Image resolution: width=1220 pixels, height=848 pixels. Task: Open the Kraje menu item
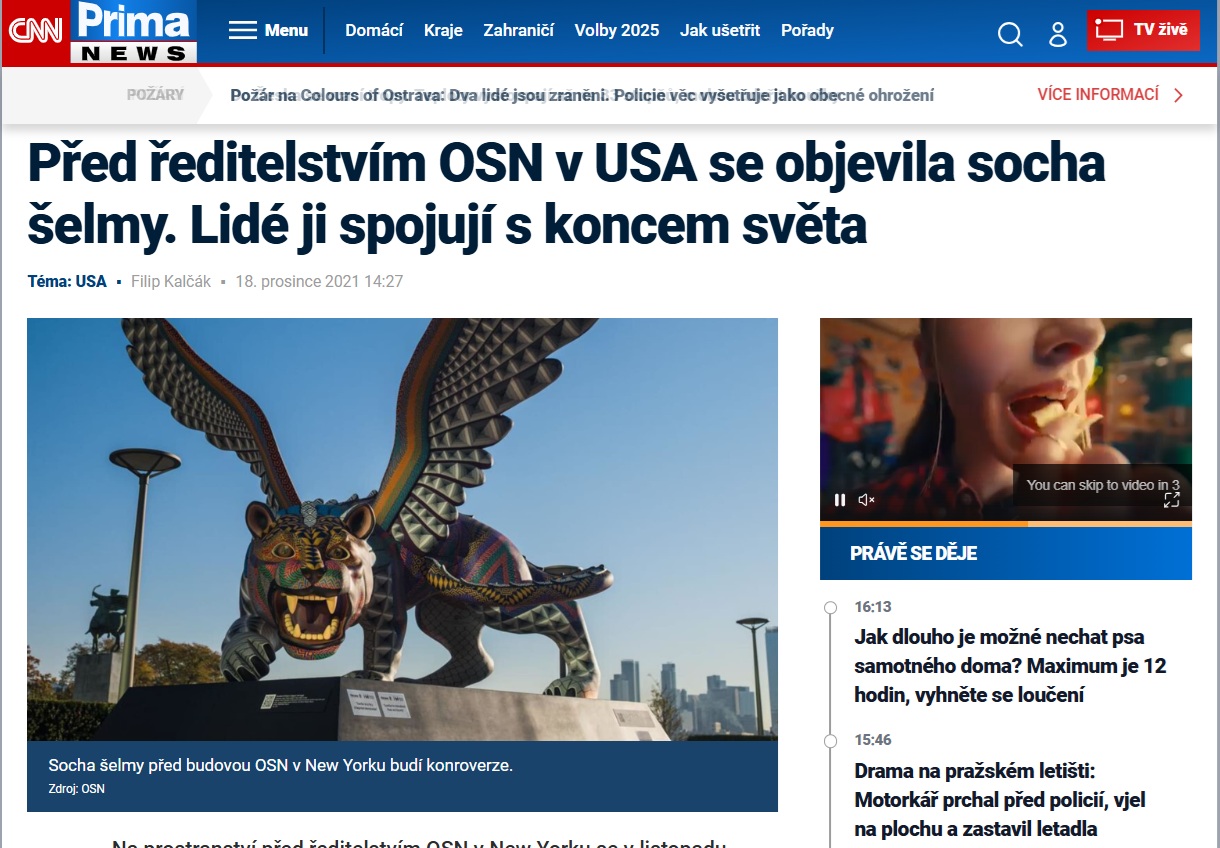pos(443,30)
